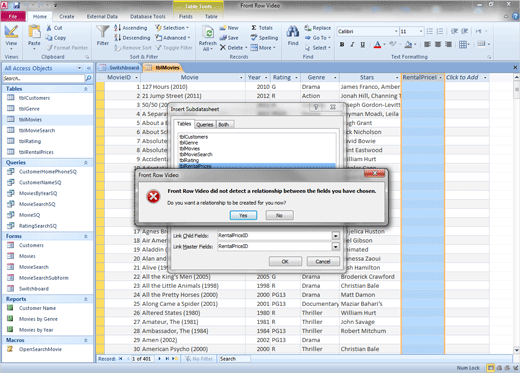Collapse the Reports group
Screen dimensions: 520x373
(86, 299)
